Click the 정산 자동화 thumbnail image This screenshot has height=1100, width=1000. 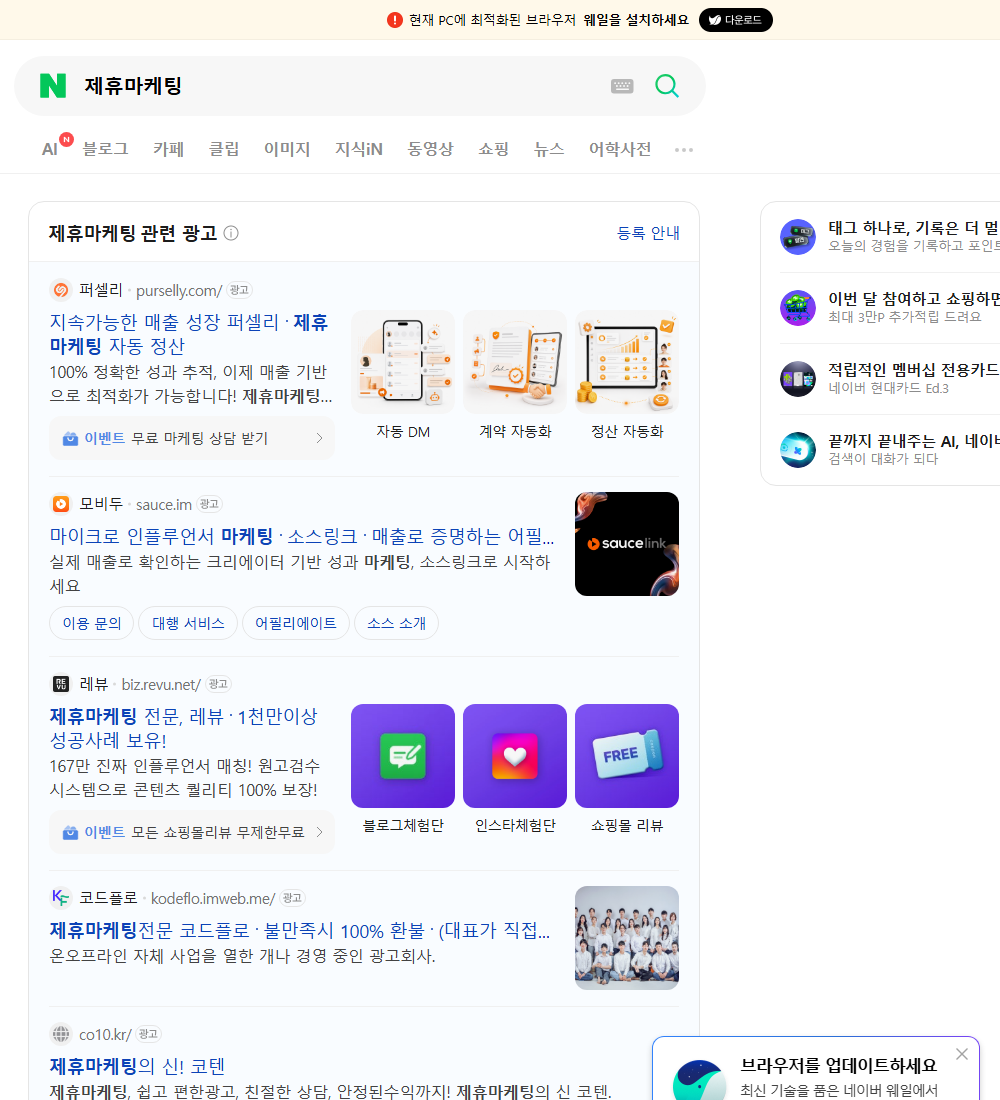[x=627, y=362]
